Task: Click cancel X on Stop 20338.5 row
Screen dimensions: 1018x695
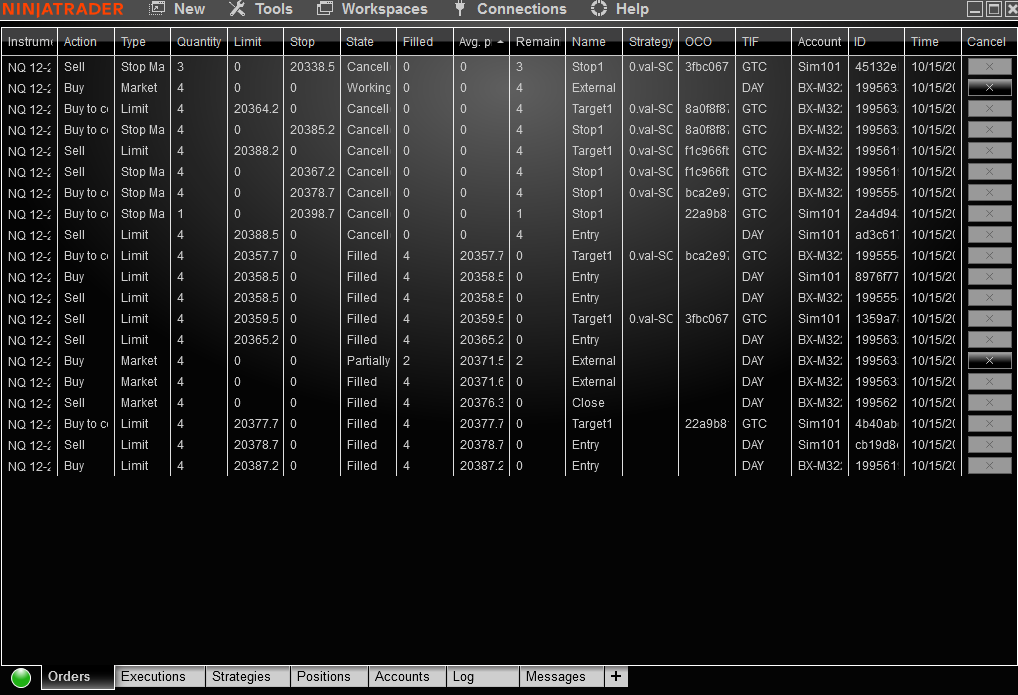Action: coord(989,67)
